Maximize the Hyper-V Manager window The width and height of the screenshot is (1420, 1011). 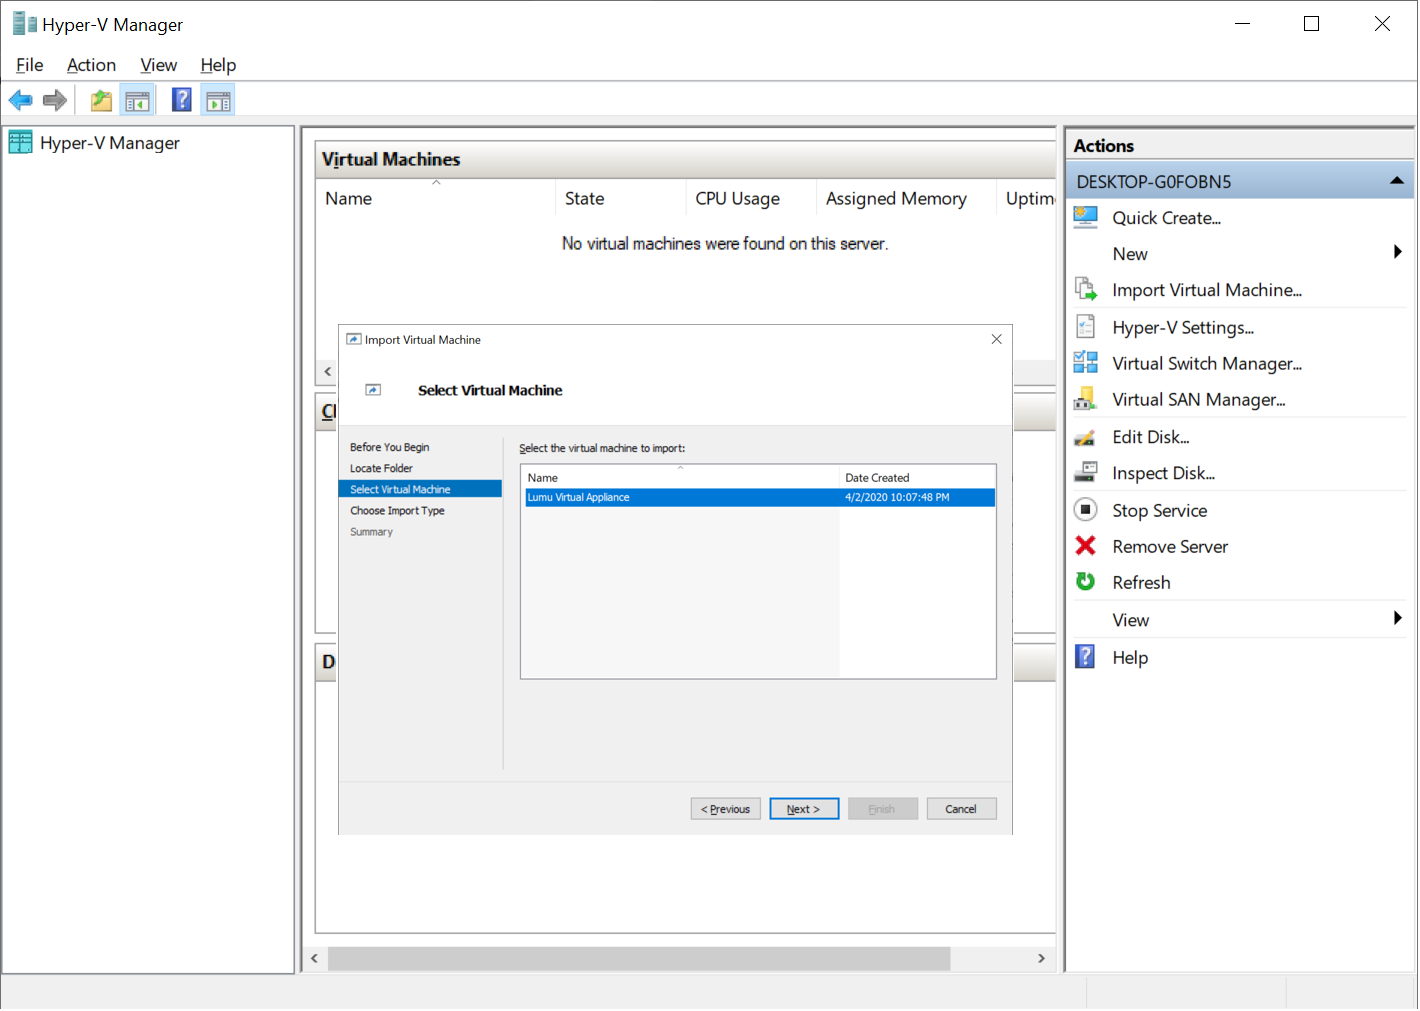tap(1312, 23)
